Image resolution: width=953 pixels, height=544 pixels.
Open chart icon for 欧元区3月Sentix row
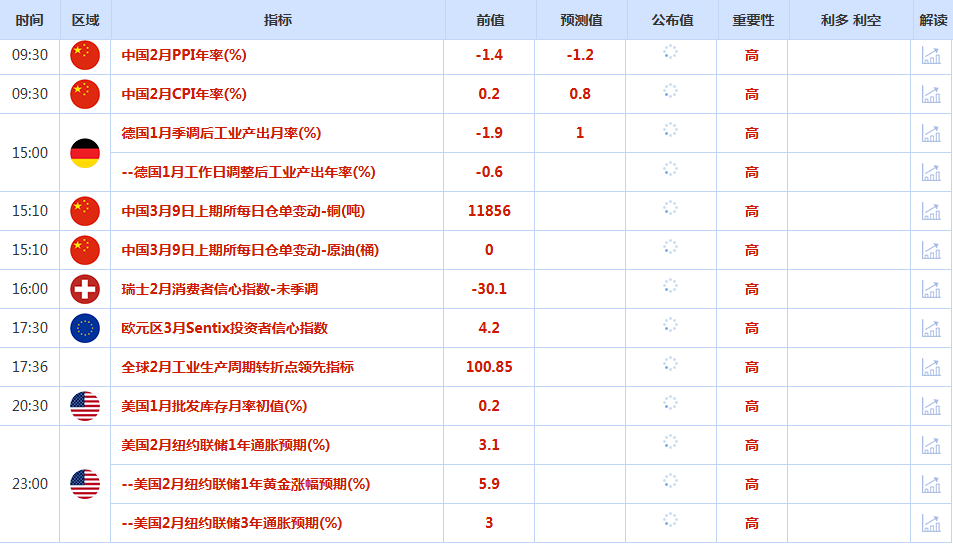coord(931,328)
